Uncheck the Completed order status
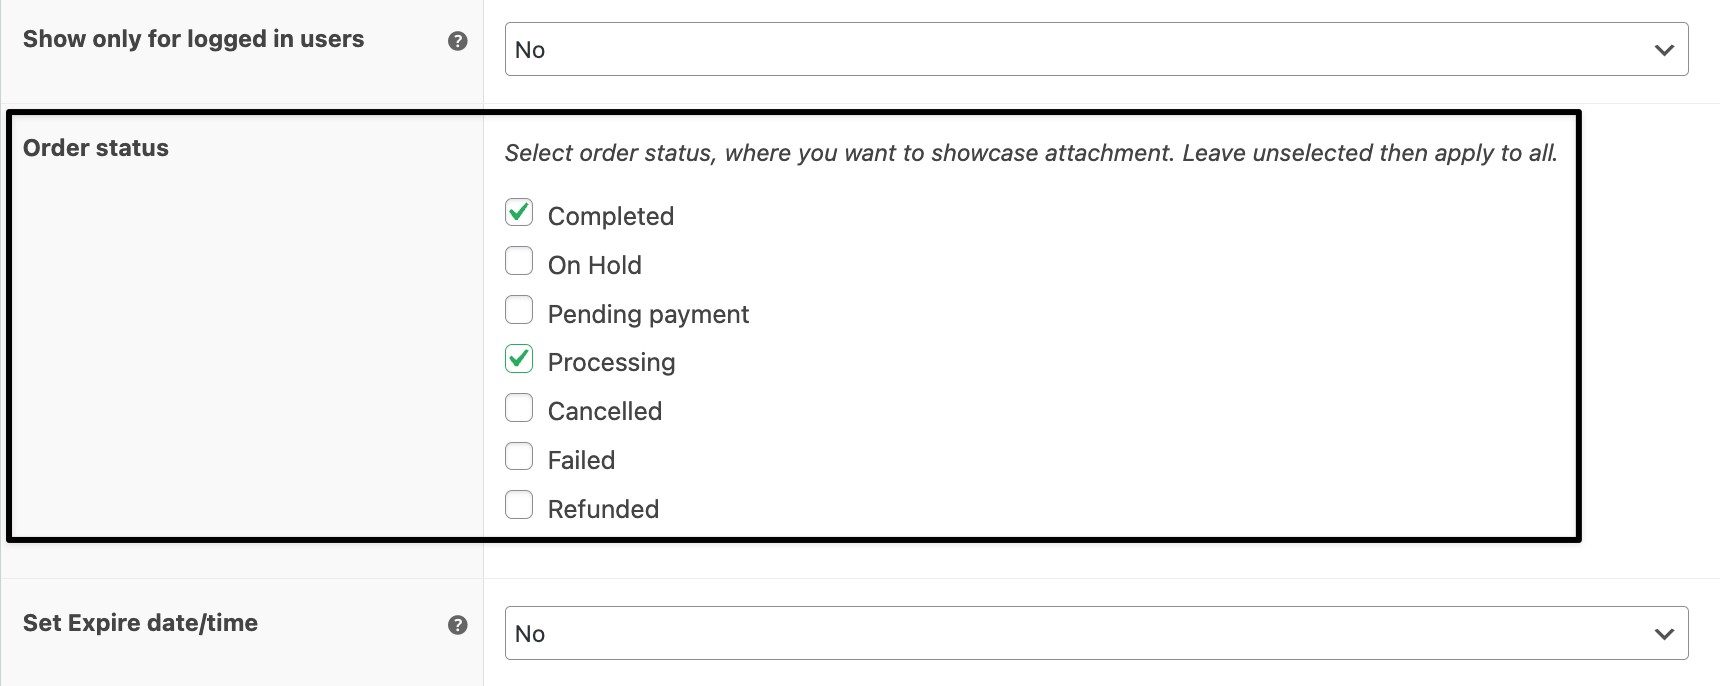1720x686 pixels. [x=519, y=212]
